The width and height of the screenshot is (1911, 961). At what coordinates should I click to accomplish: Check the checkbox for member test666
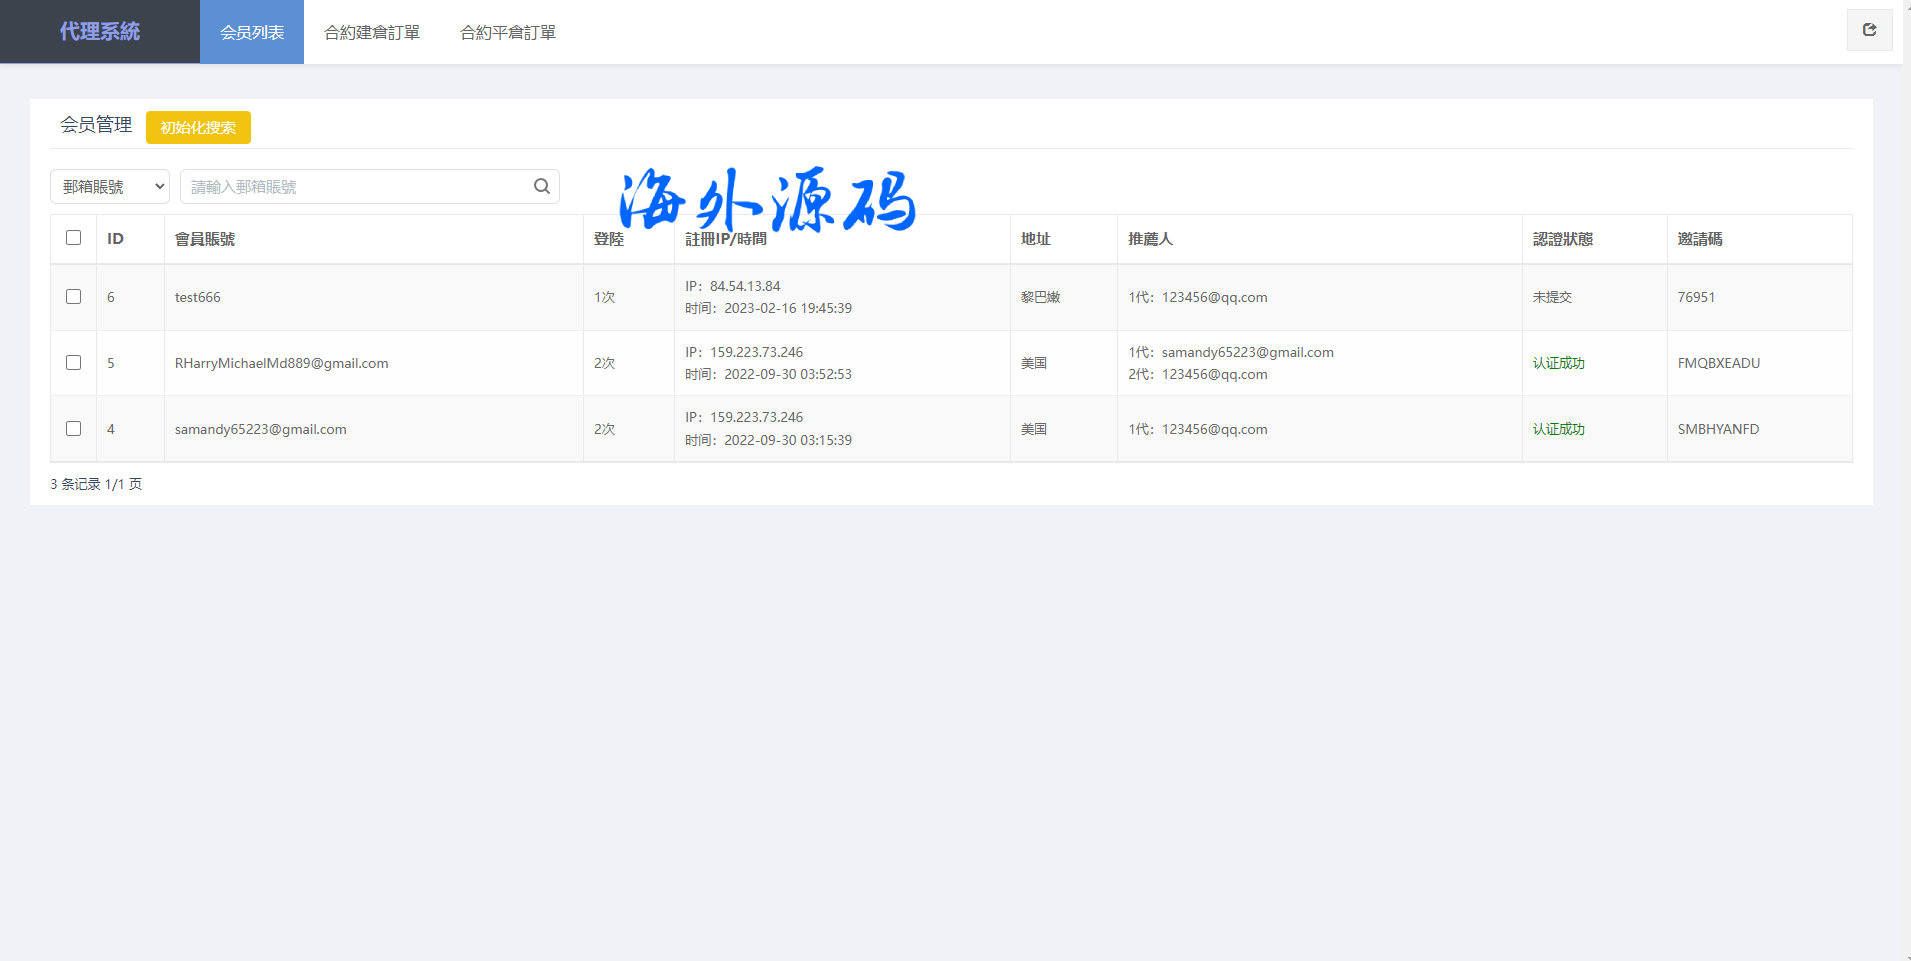click(x=73, y=297)
